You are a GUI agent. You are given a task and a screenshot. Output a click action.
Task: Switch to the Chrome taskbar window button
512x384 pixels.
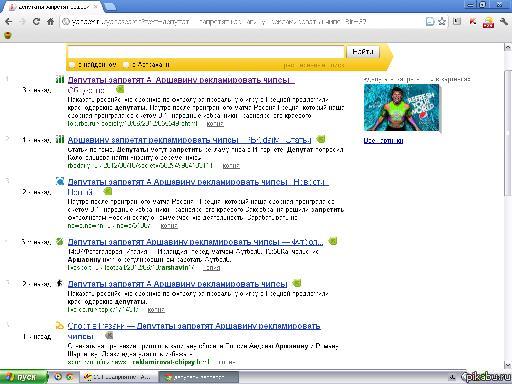[199, 377]
